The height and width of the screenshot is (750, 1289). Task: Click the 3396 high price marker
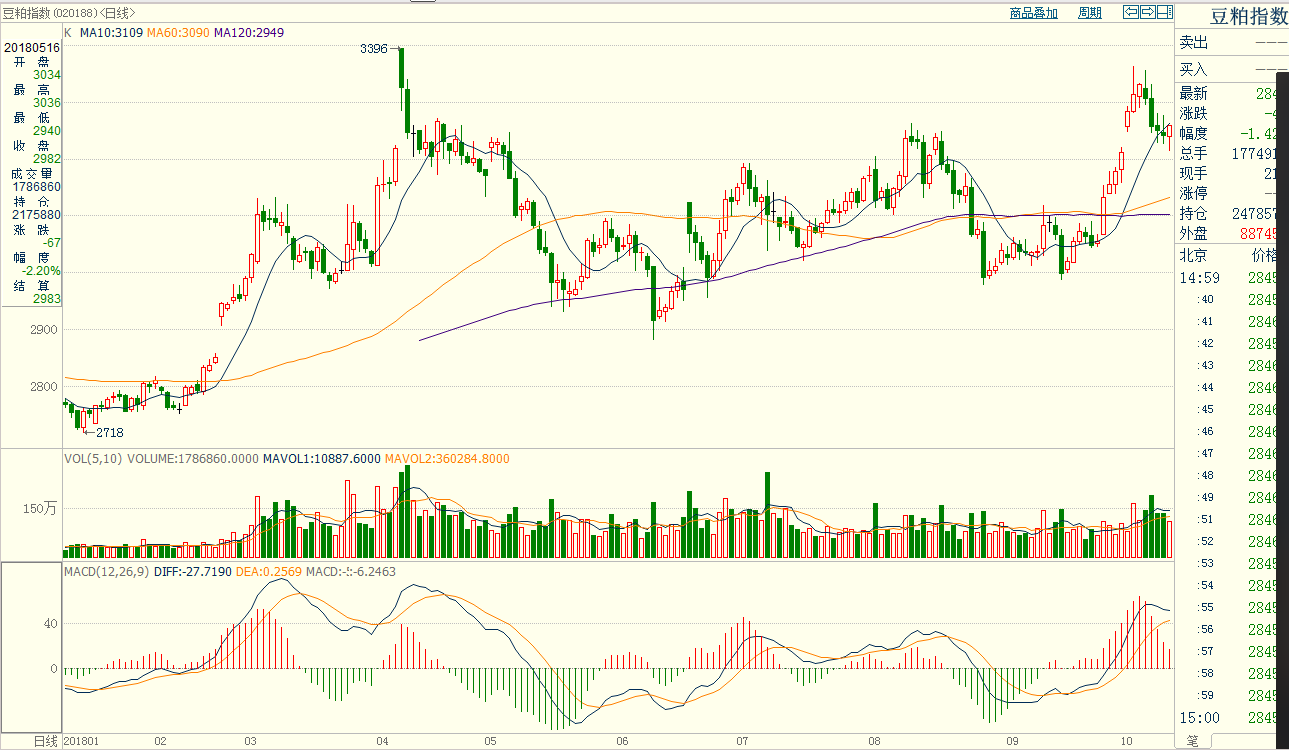(374, 48)
